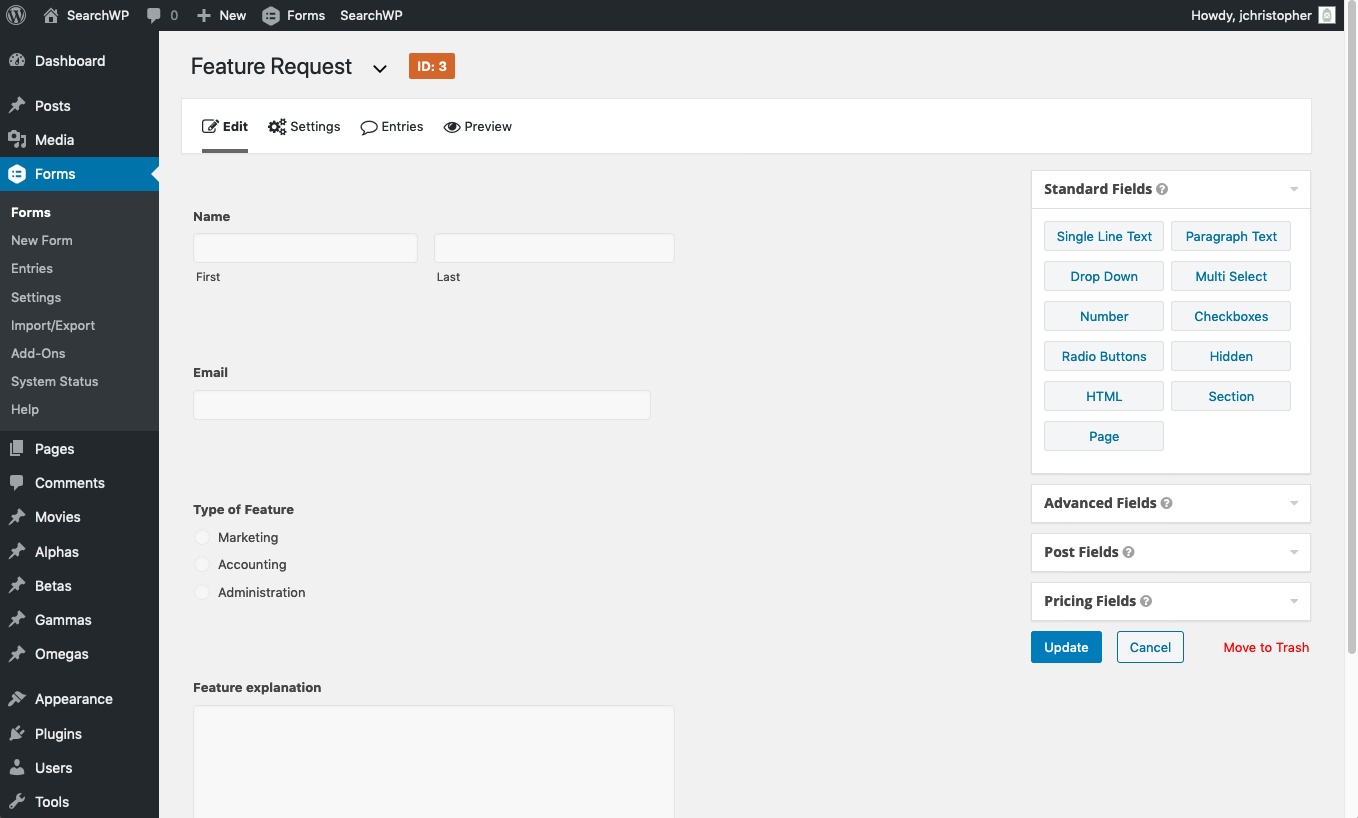Image resolution: width=1358 pixels, height=818 pixels.
Task: Click the help icon beside Pricing Fields
Action: [1146, 601]
